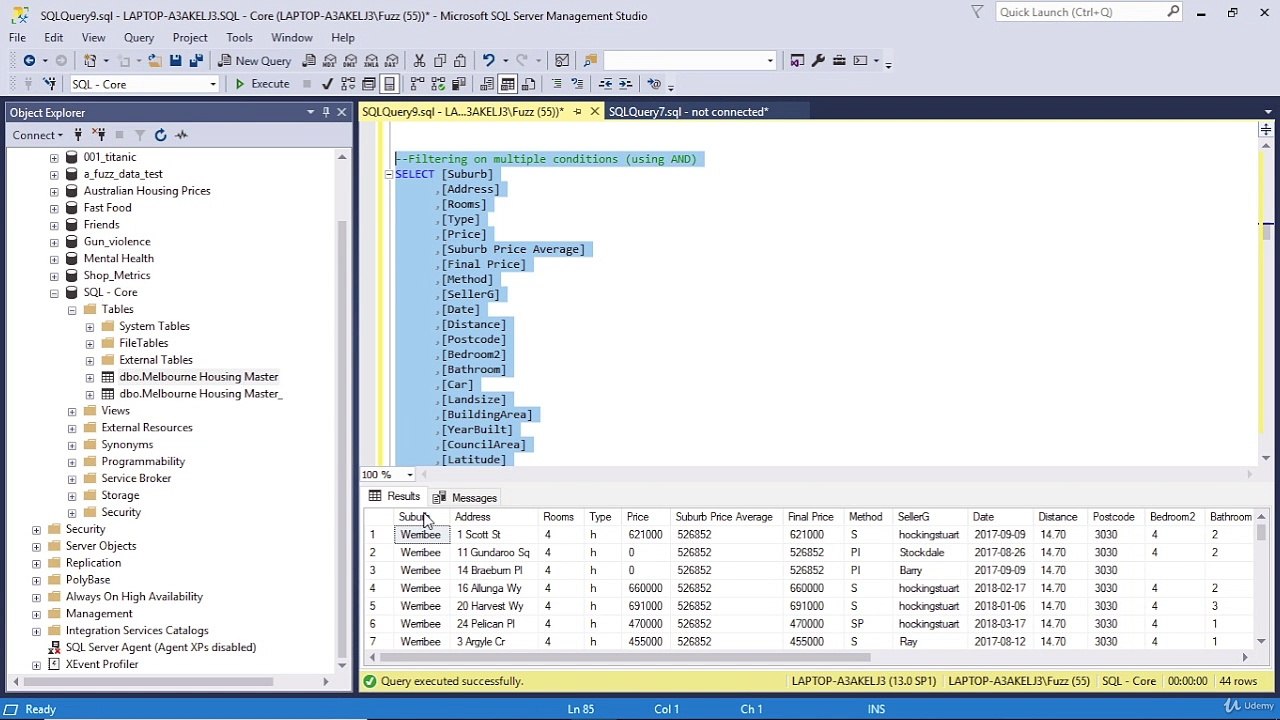Collapse the SELECT statement outline
The image size is (1280, 720).
click(x=388, y=174)
